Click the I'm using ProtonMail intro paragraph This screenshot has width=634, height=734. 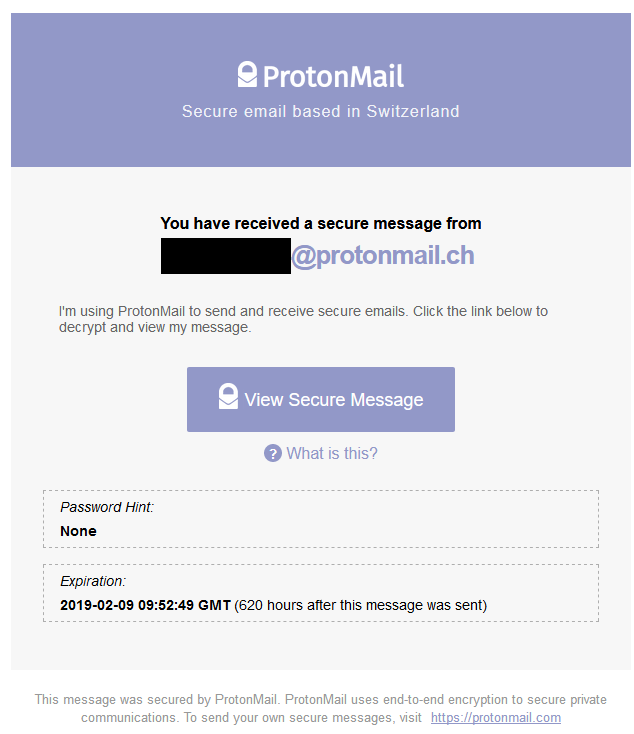coord(303,319)
